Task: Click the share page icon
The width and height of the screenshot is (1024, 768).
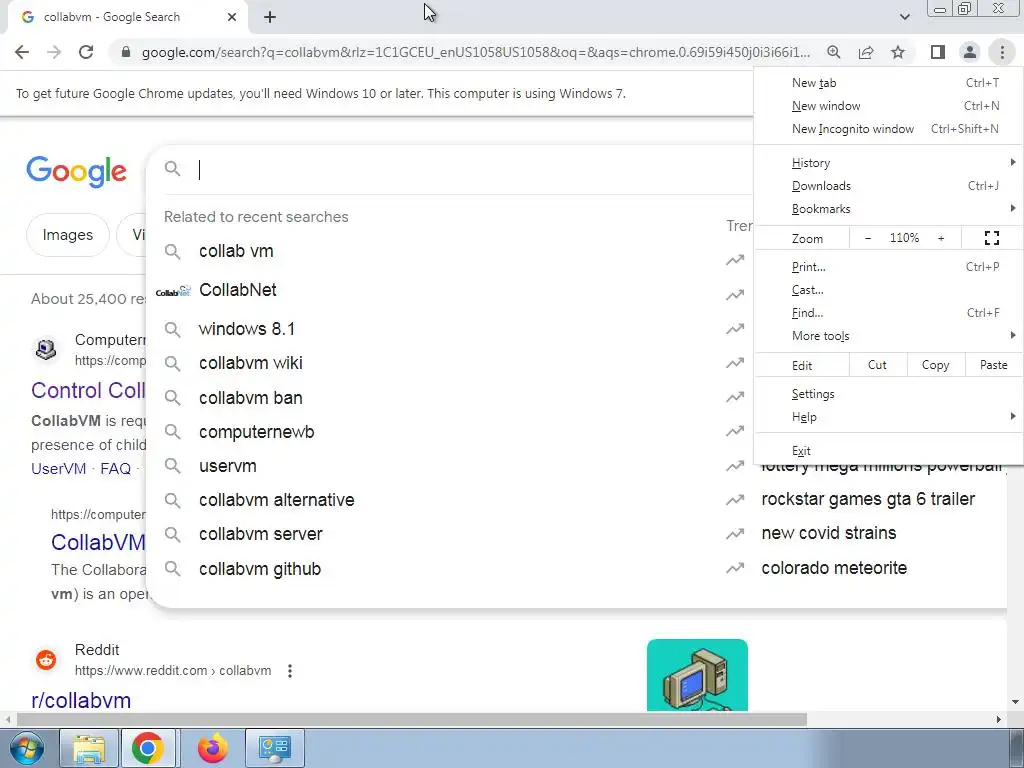Action: (x=866, y=52)
